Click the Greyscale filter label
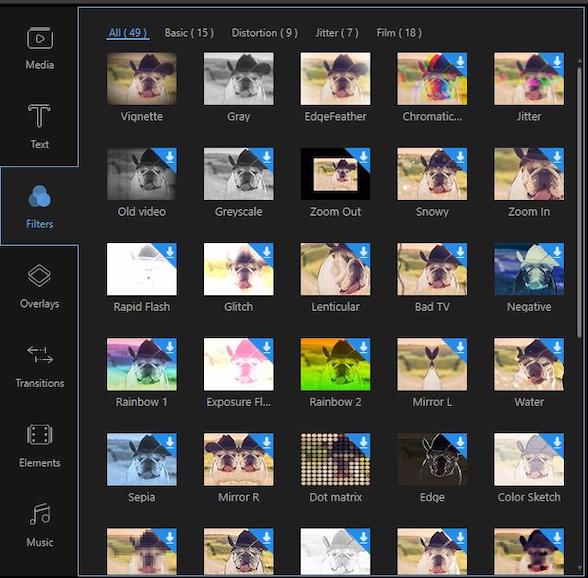Image resolution: width=588 pixels, height=578 pixels. 238,212
